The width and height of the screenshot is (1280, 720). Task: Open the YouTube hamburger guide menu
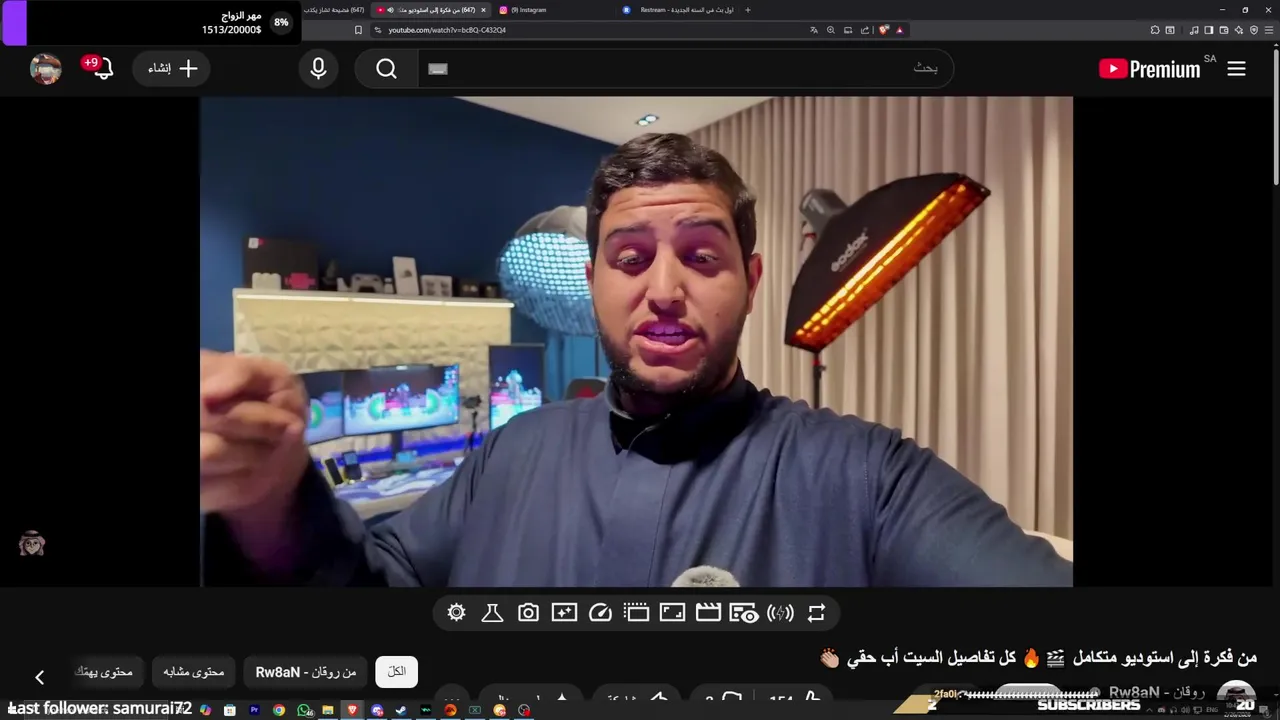(x=1236, y=69)
